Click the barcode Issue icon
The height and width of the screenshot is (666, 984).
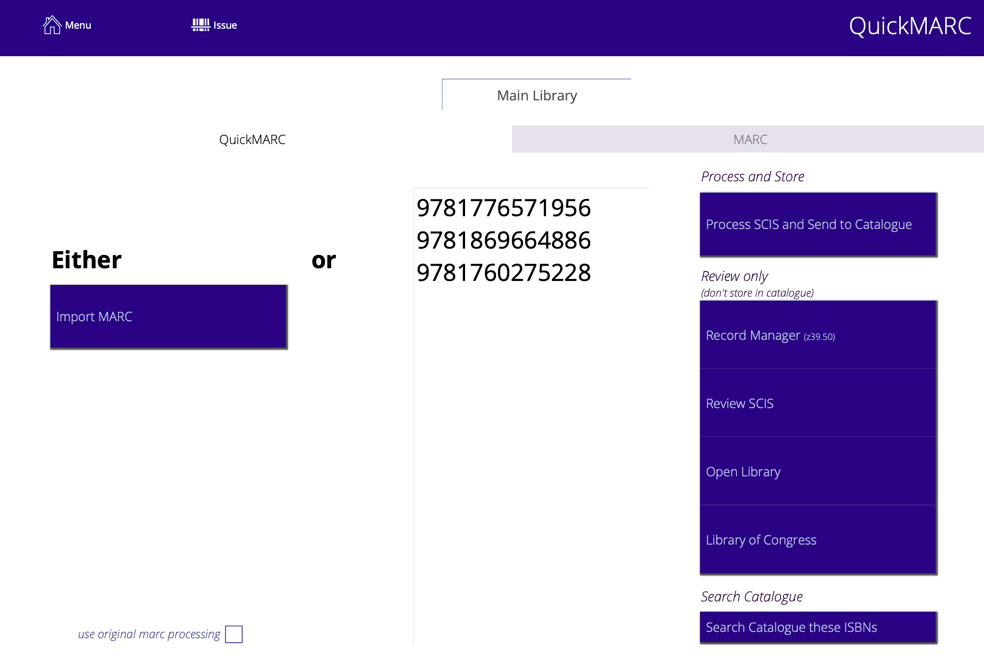[x=201, y=25]
